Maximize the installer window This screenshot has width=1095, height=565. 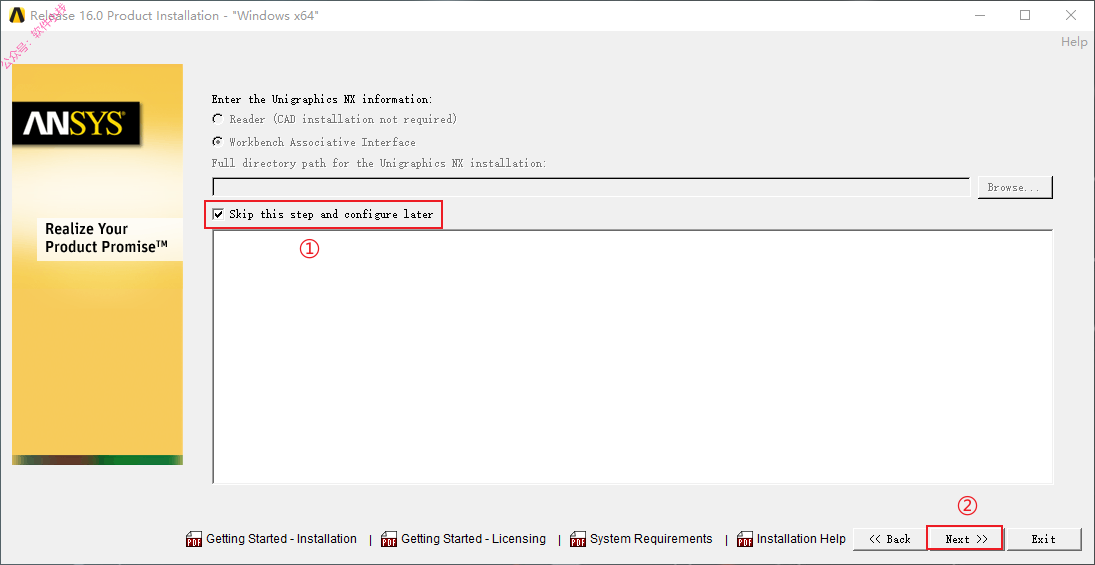point(1024,15)
